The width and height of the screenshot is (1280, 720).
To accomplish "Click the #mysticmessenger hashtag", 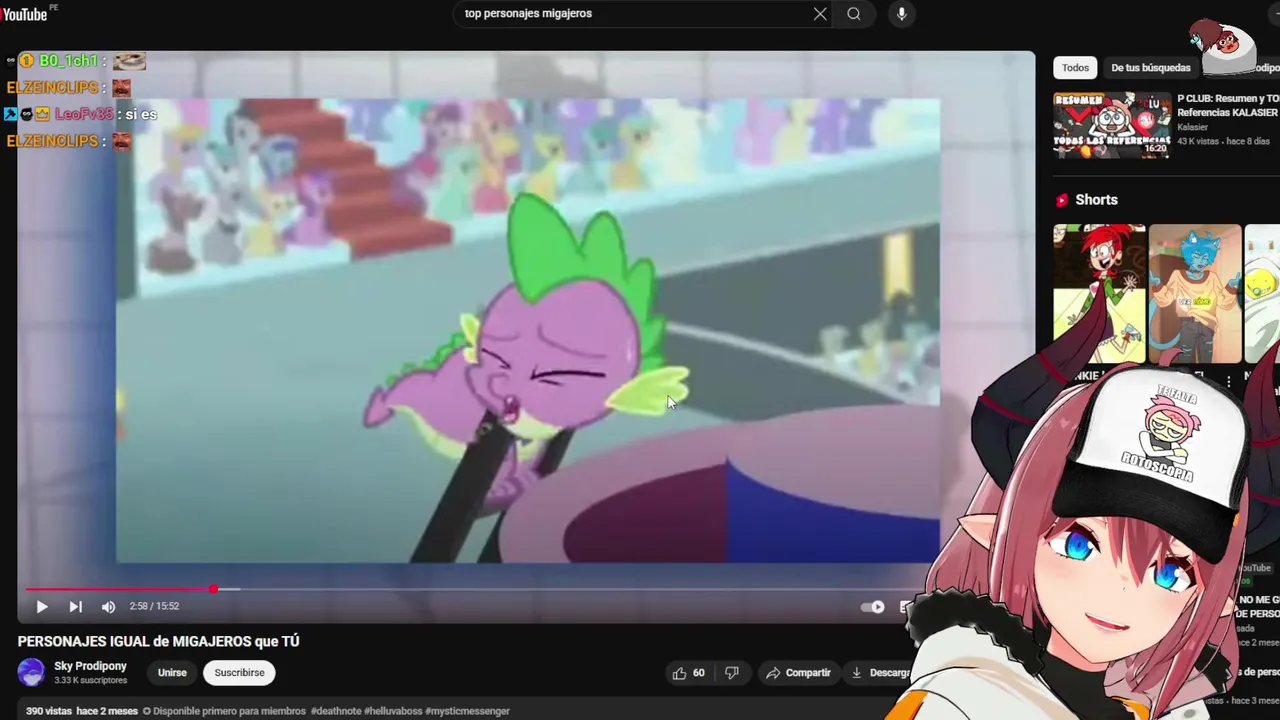I will (x=467, y=711).
